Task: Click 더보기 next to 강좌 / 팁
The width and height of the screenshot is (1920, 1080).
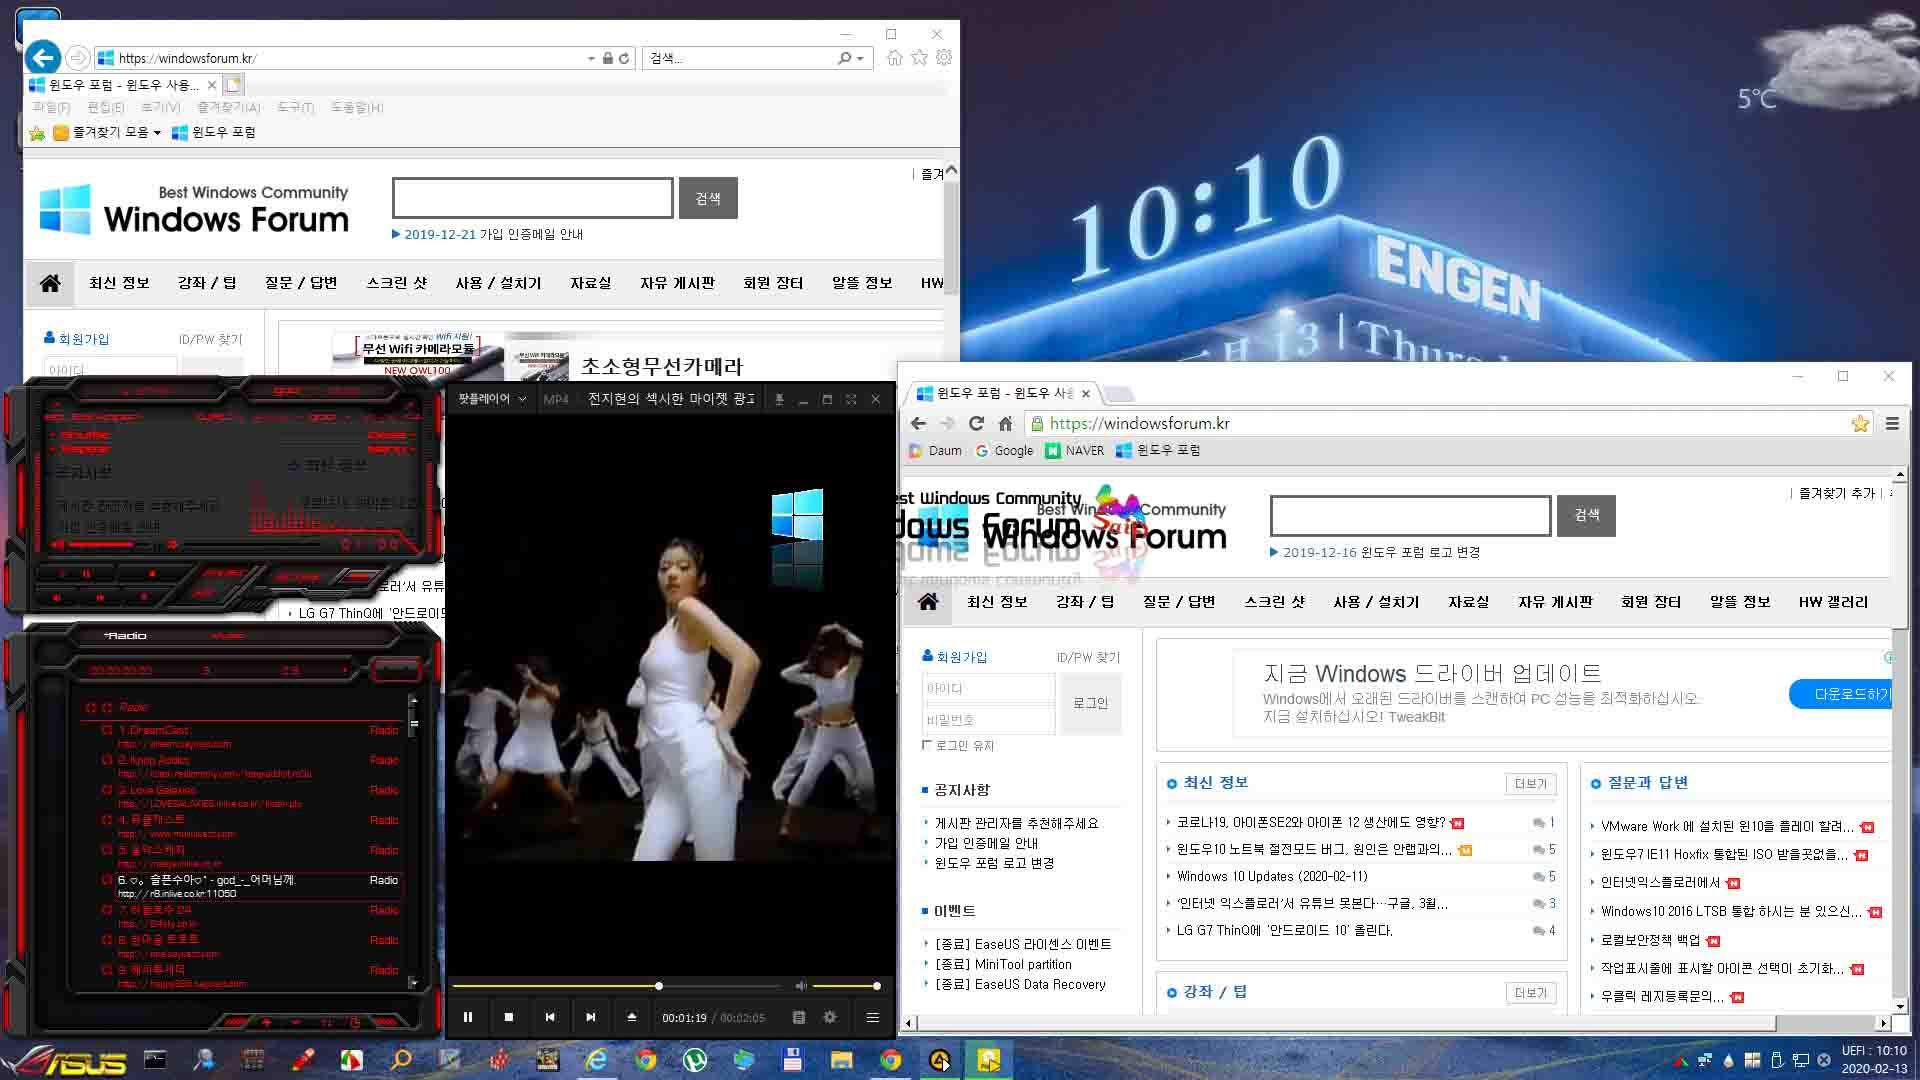Action: tap(1530, 993)
